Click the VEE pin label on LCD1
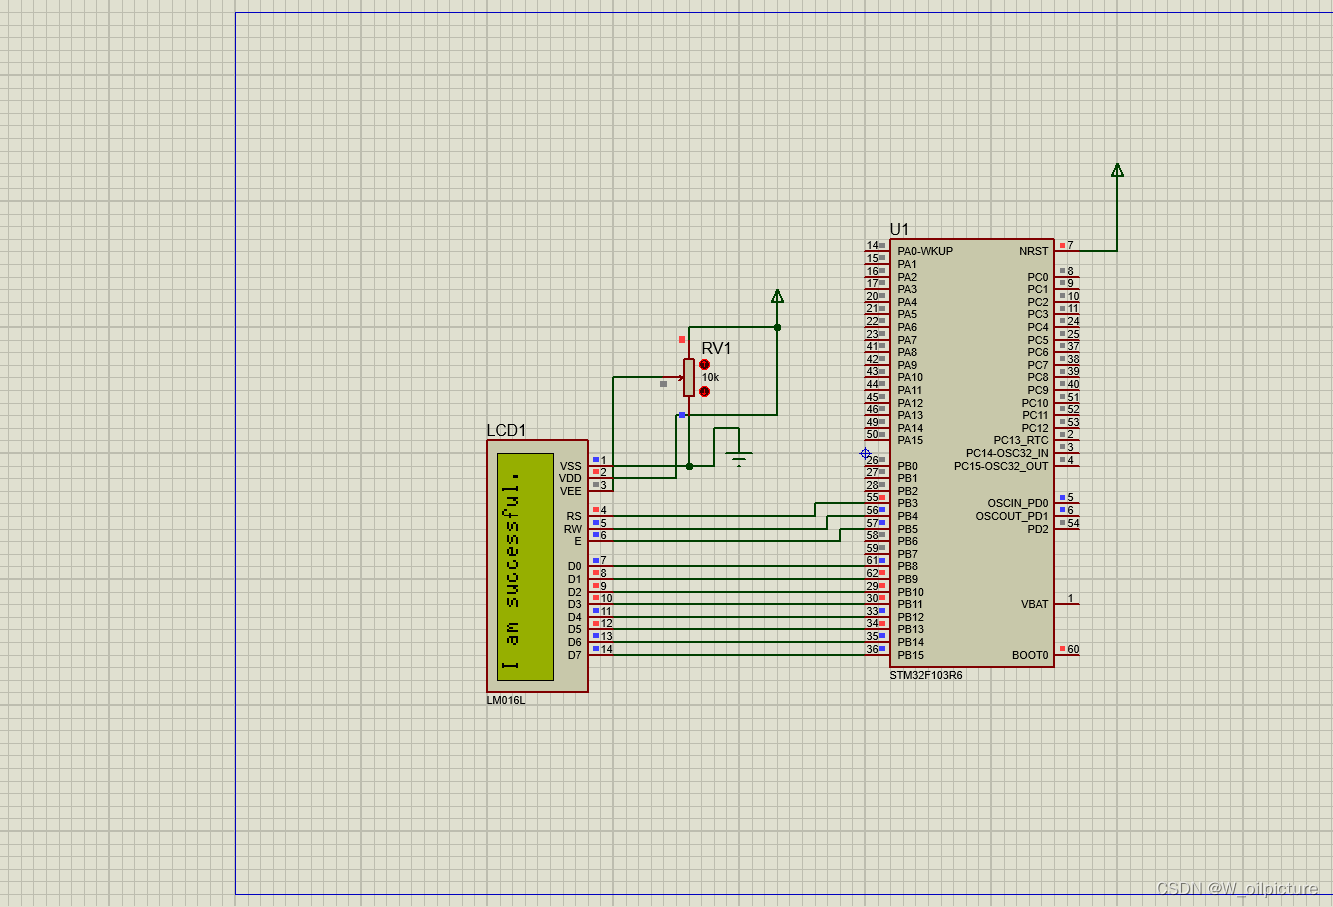 pos(570,491)
